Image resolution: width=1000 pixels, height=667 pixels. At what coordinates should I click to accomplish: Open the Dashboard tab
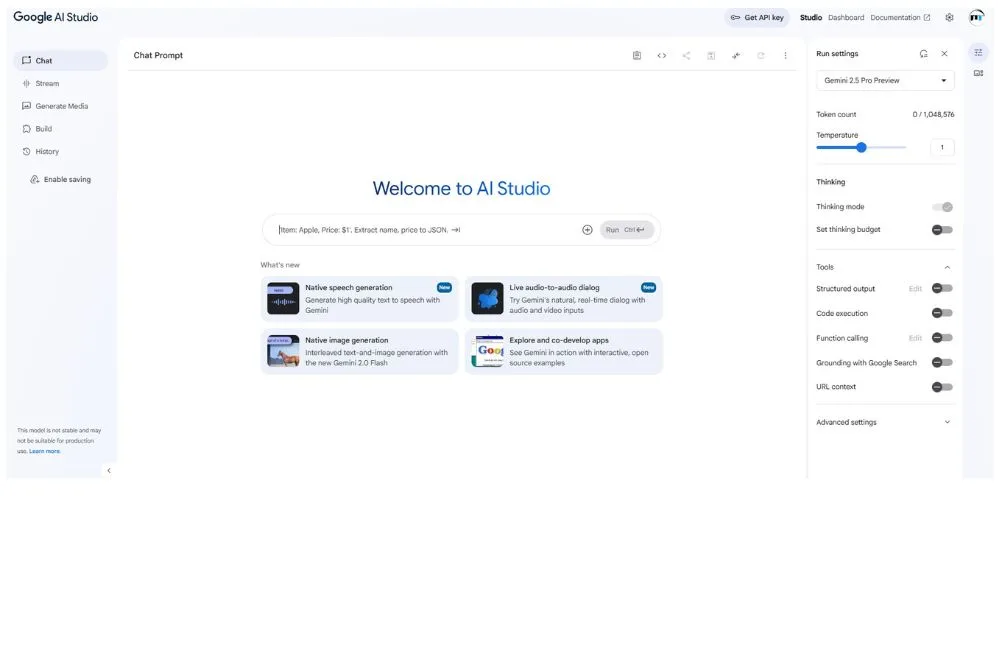coord(846,18)
